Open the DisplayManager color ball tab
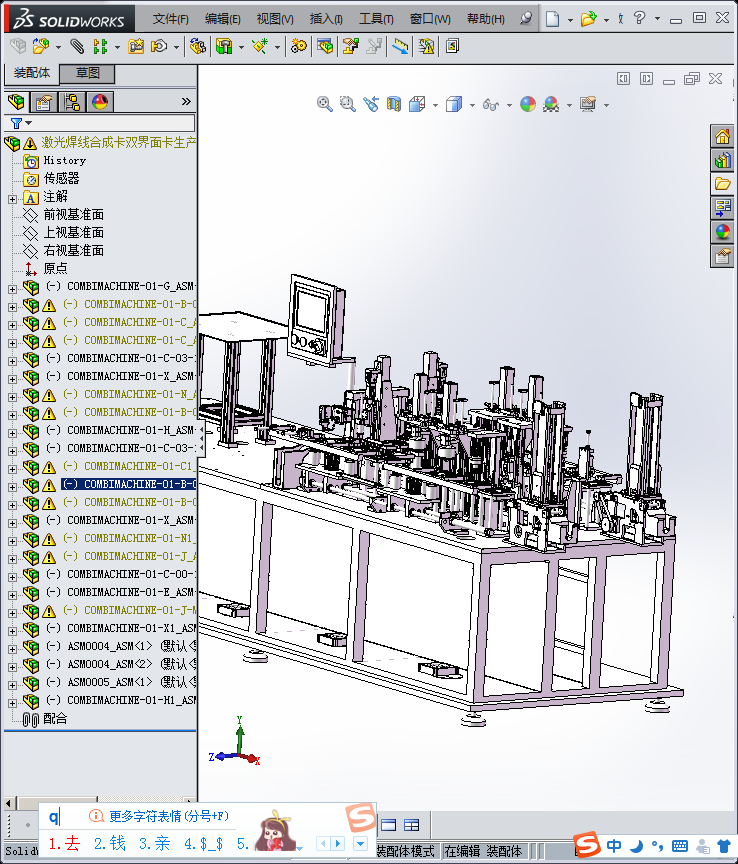This screenshot has width=738, height=864. tap(100, 102)
